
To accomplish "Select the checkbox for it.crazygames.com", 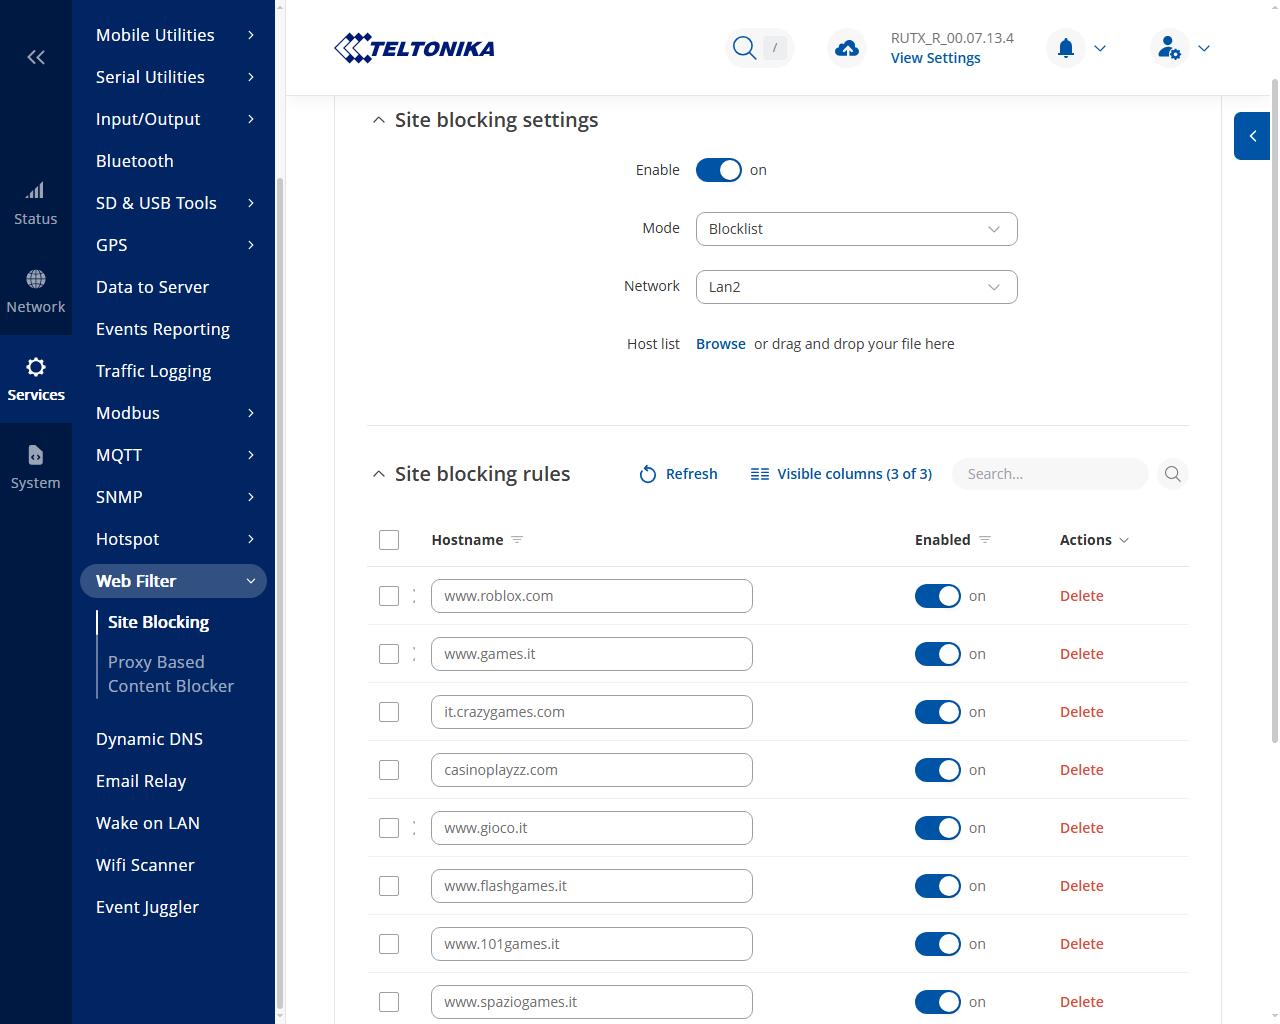I will tap(389, 712).
